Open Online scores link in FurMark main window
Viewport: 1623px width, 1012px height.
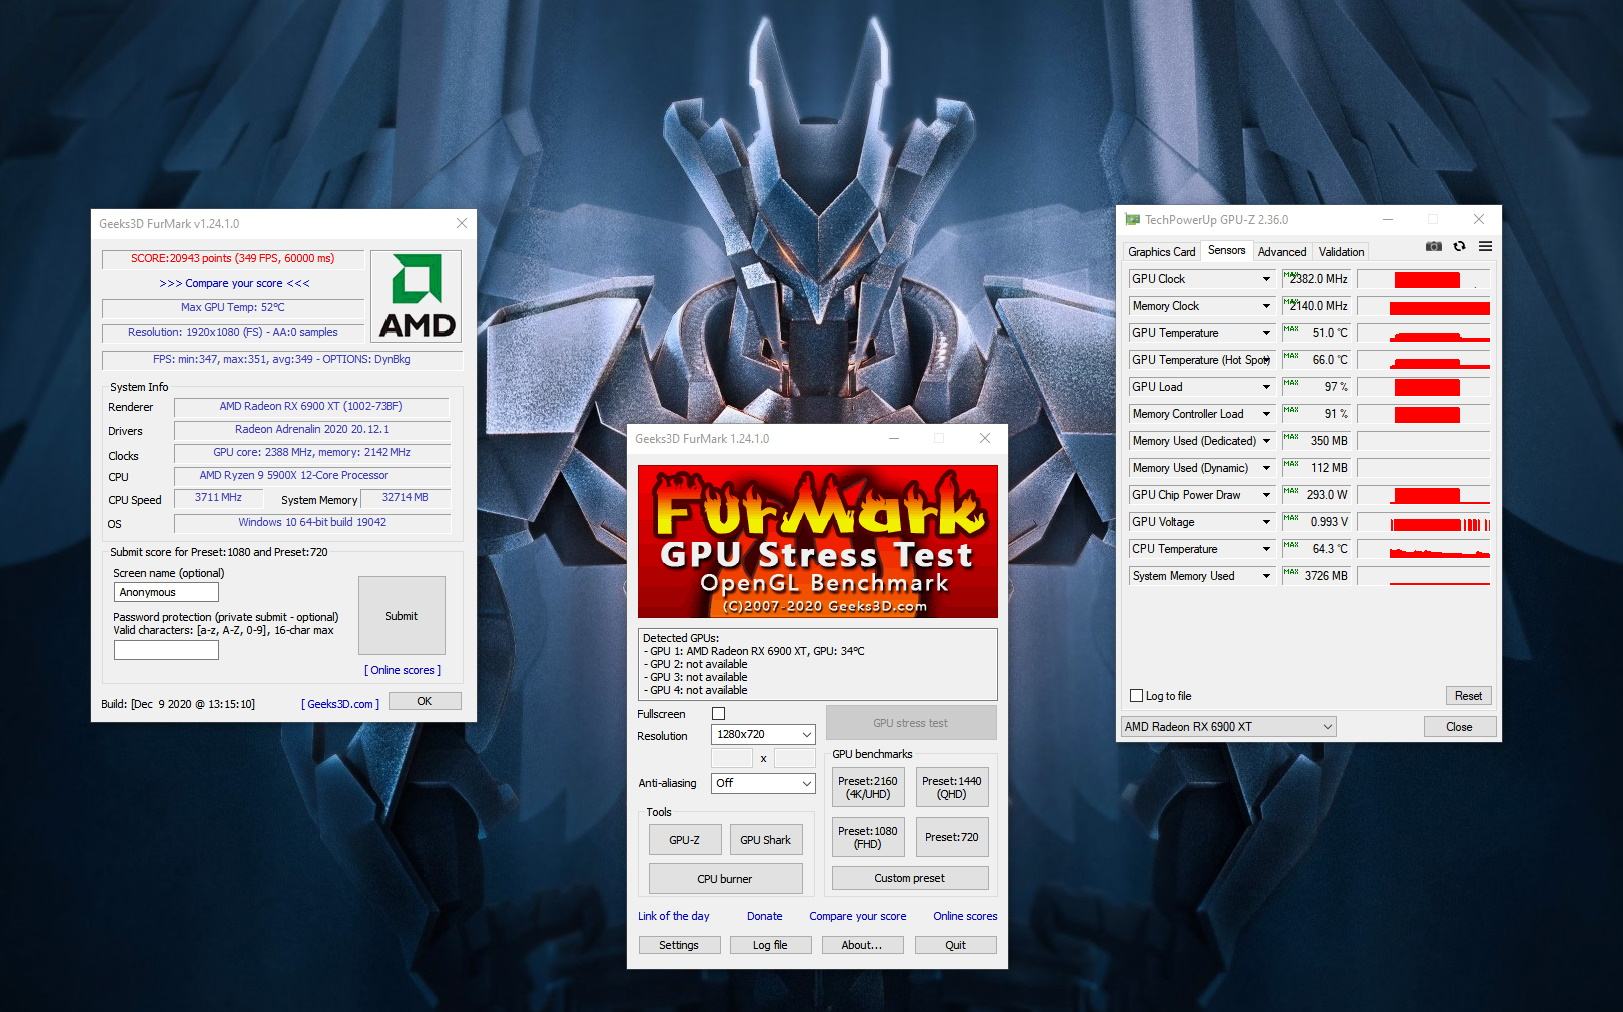tap(965, 916)
